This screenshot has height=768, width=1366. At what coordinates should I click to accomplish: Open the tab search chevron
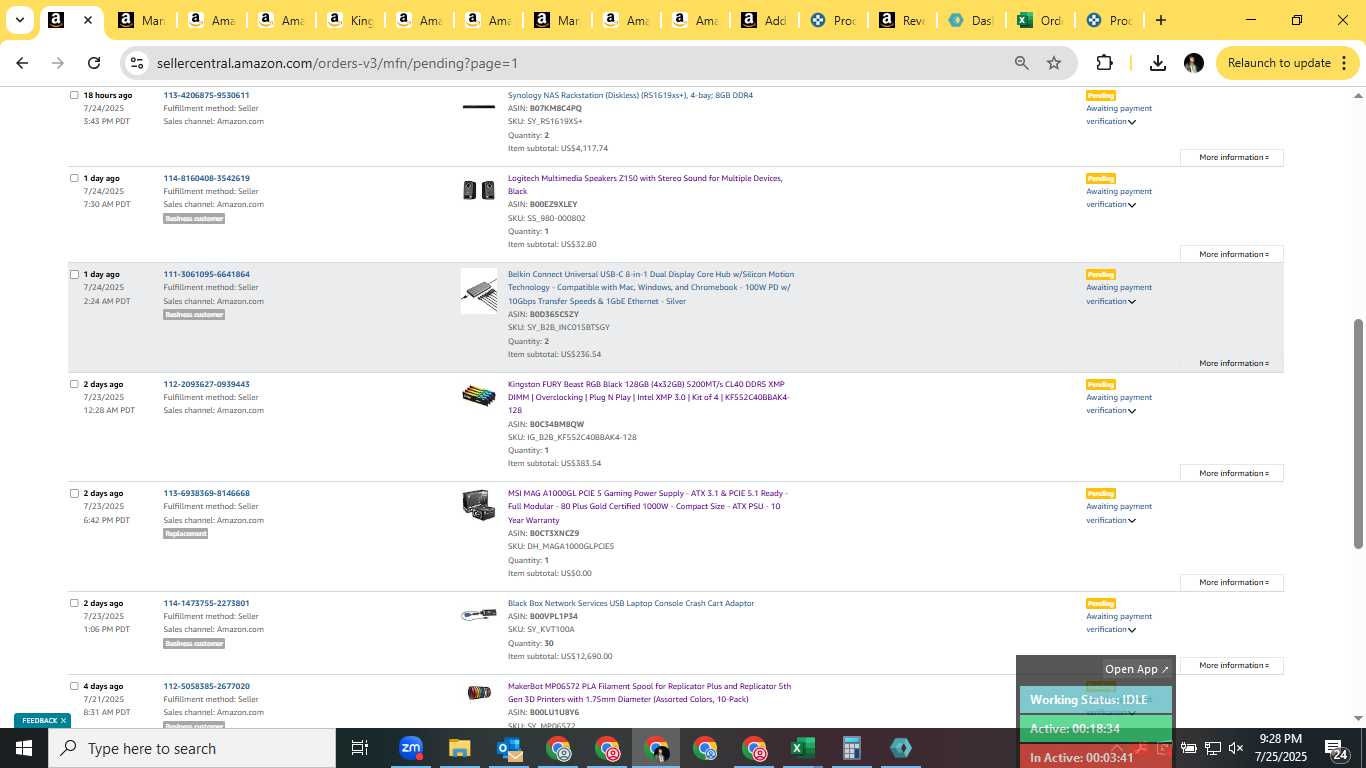coord(19,20)
